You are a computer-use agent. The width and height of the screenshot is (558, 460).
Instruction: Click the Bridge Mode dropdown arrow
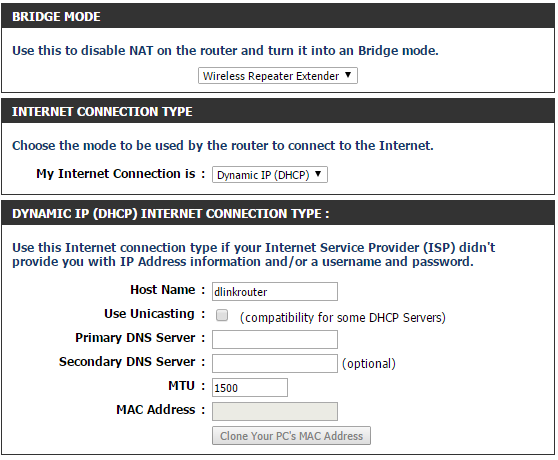tap(348, 75)
